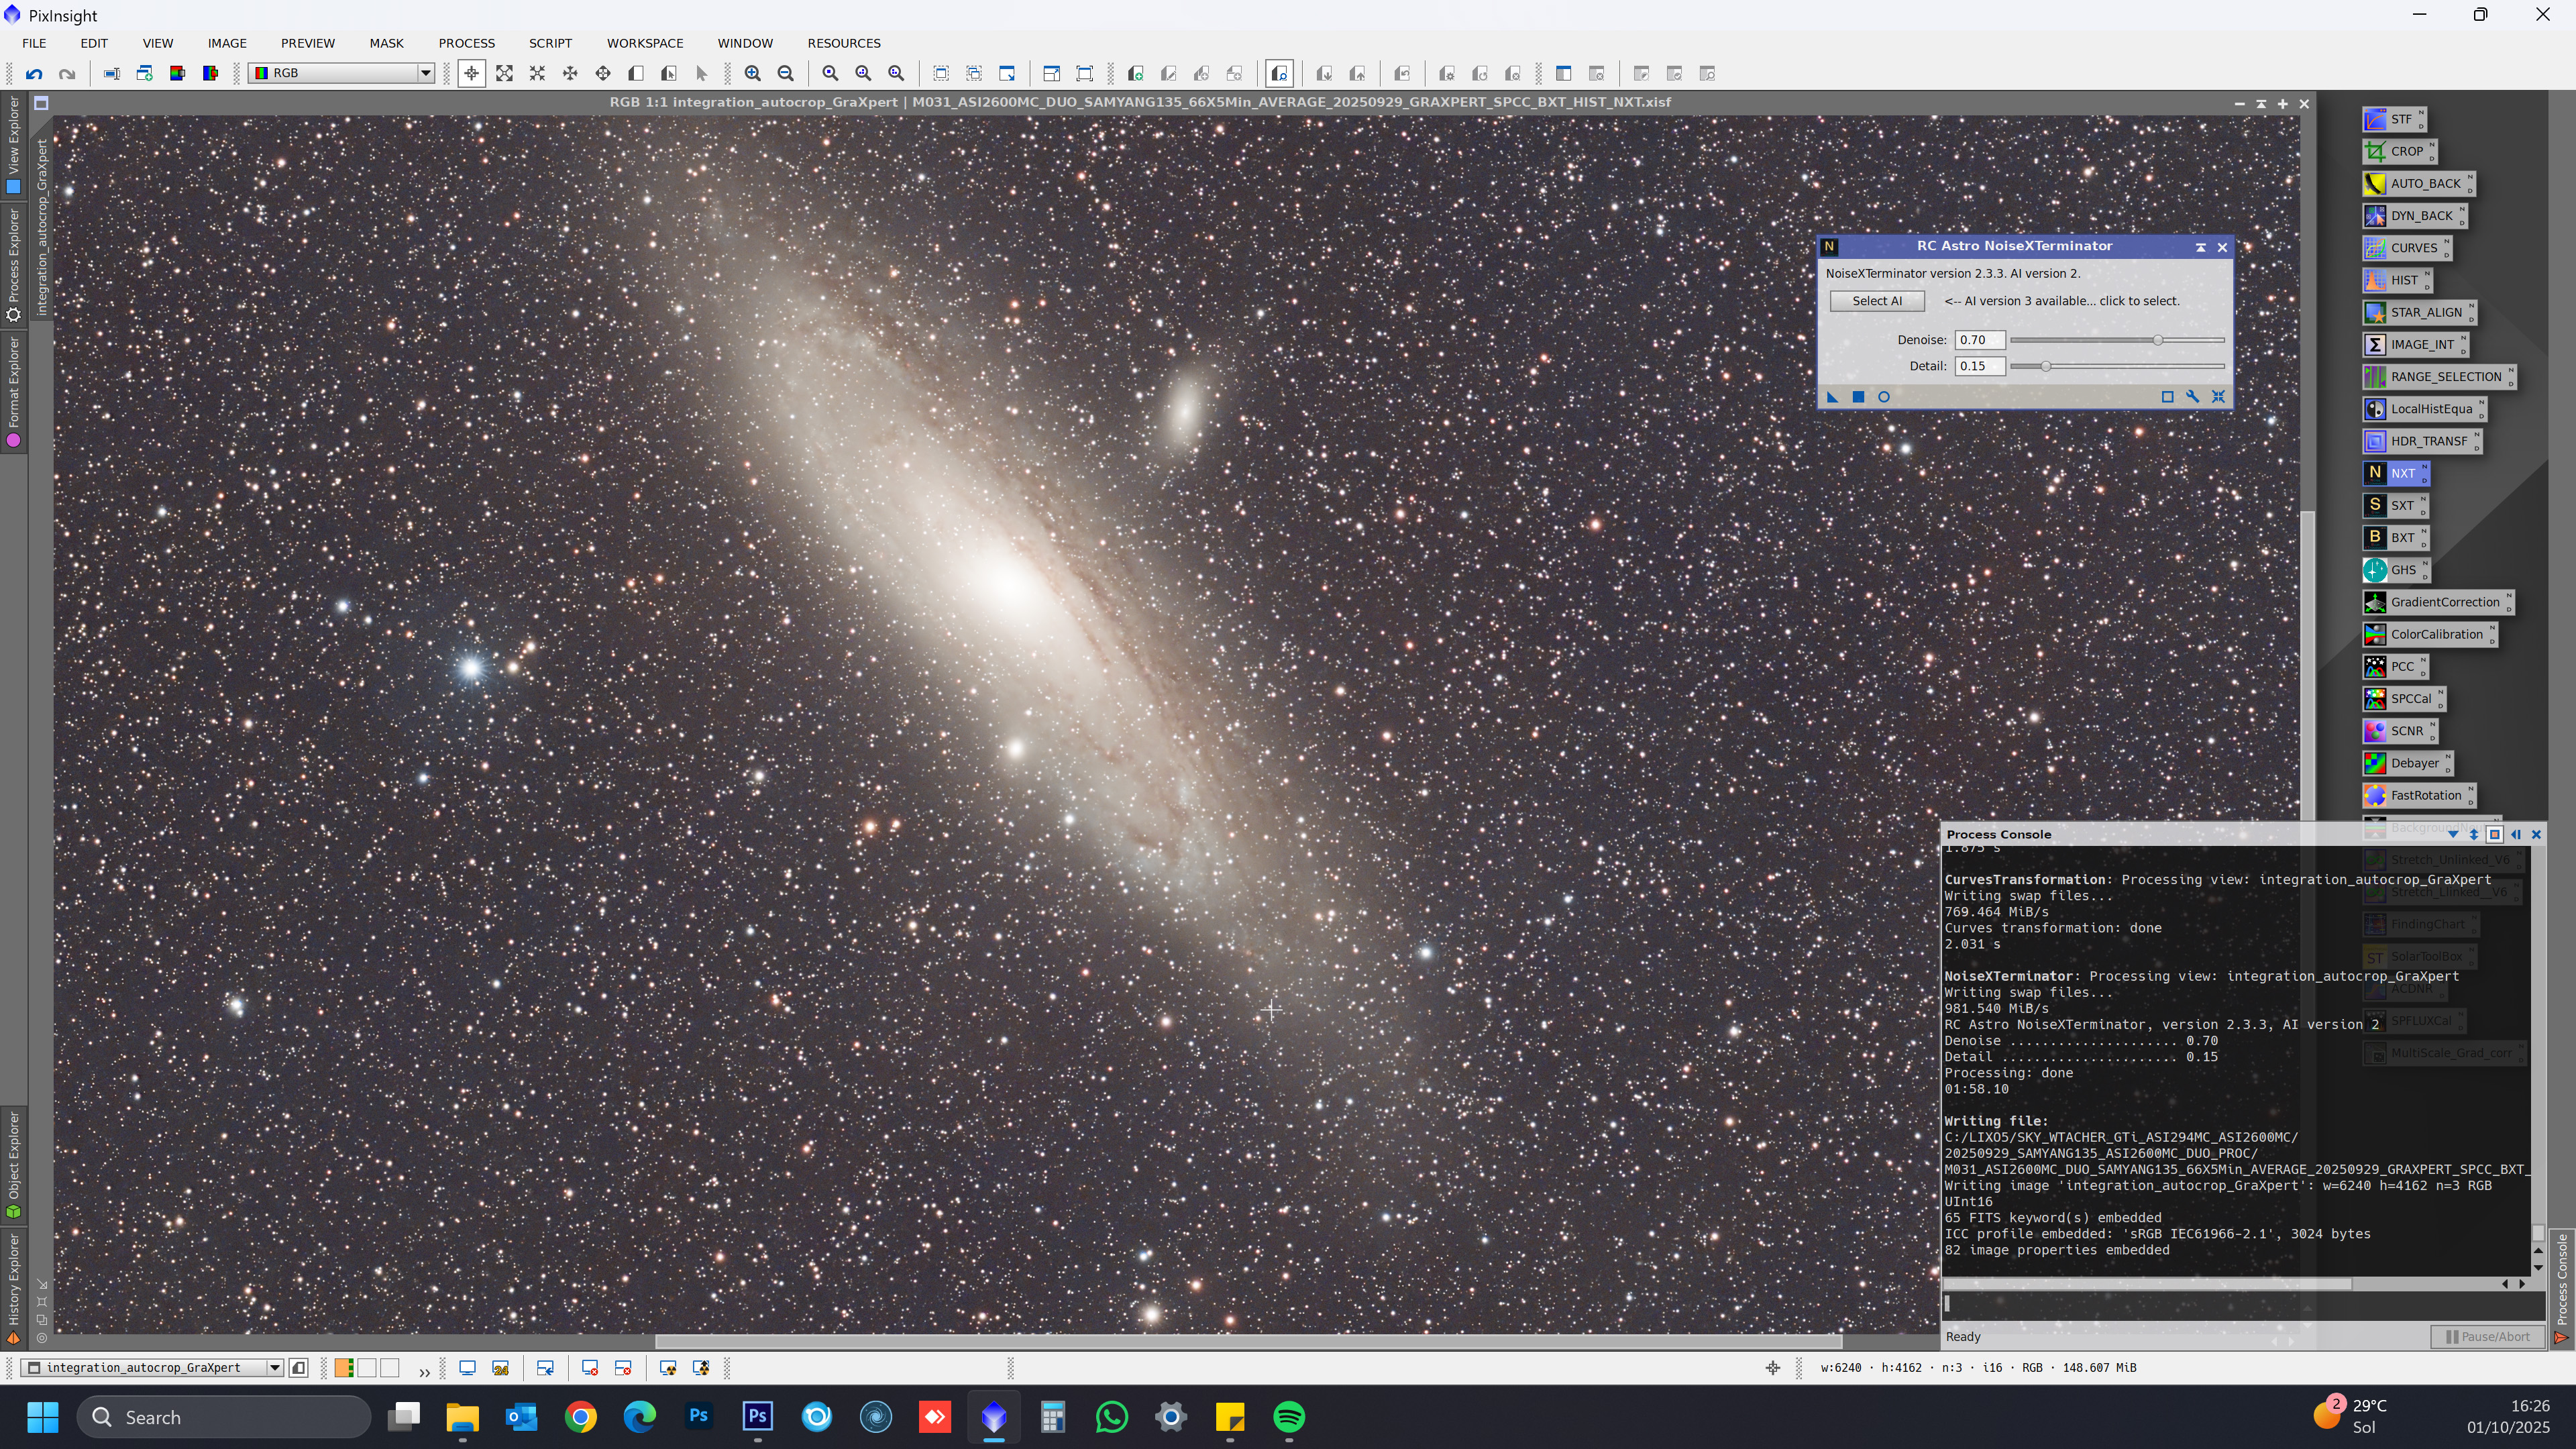Image resolution: width=2576 pixels, height=1449 pixels.
Task: Open the RGB channel display dropdown
Action: (x=425, y=73)
